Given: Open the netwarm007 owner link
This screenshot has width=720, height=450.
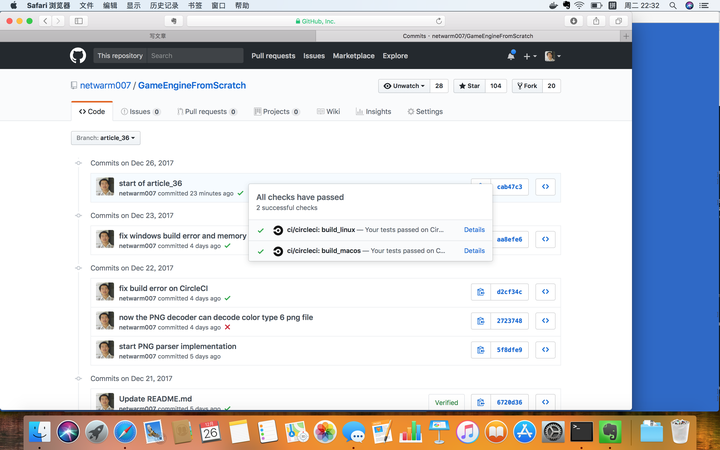Looking at the screenshot, I should pos(105,85).
